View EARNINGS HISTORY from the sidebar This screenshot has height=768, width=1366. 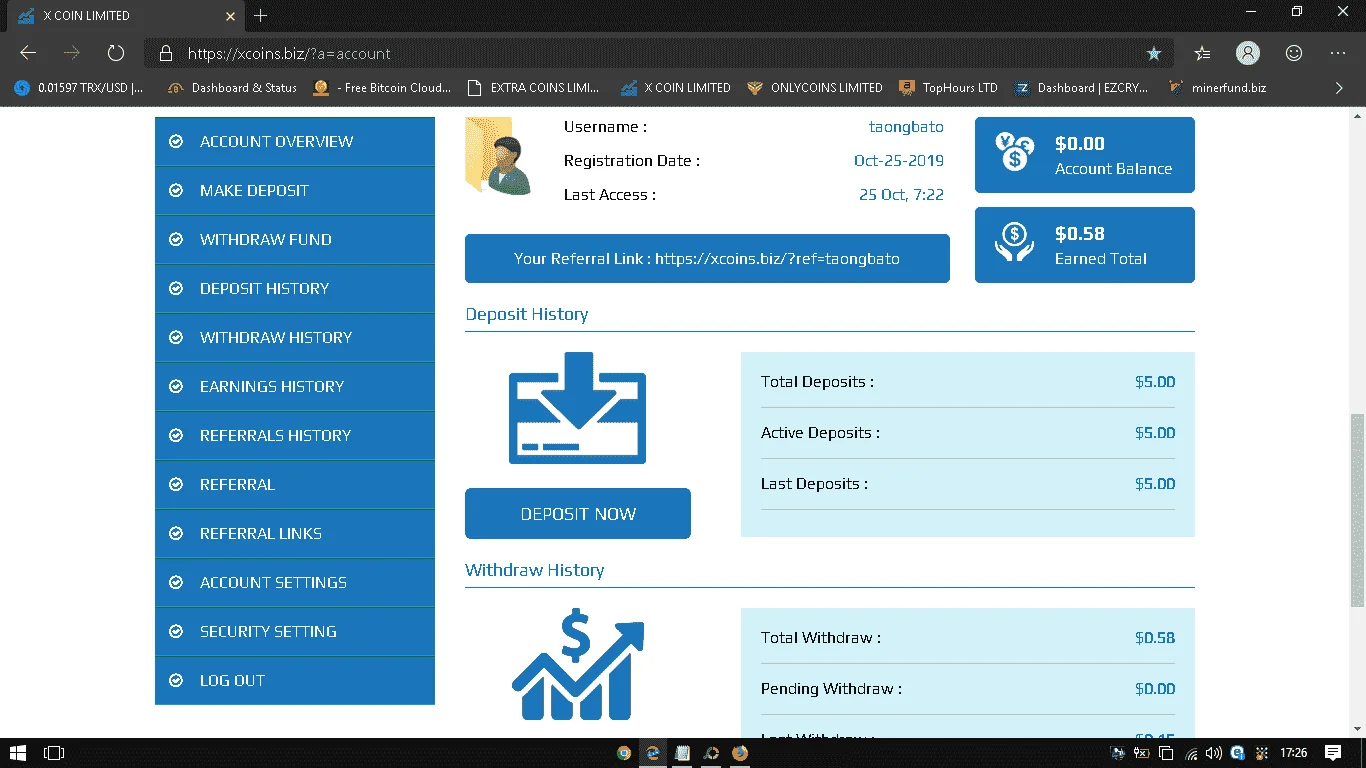(x=295, y=386)
